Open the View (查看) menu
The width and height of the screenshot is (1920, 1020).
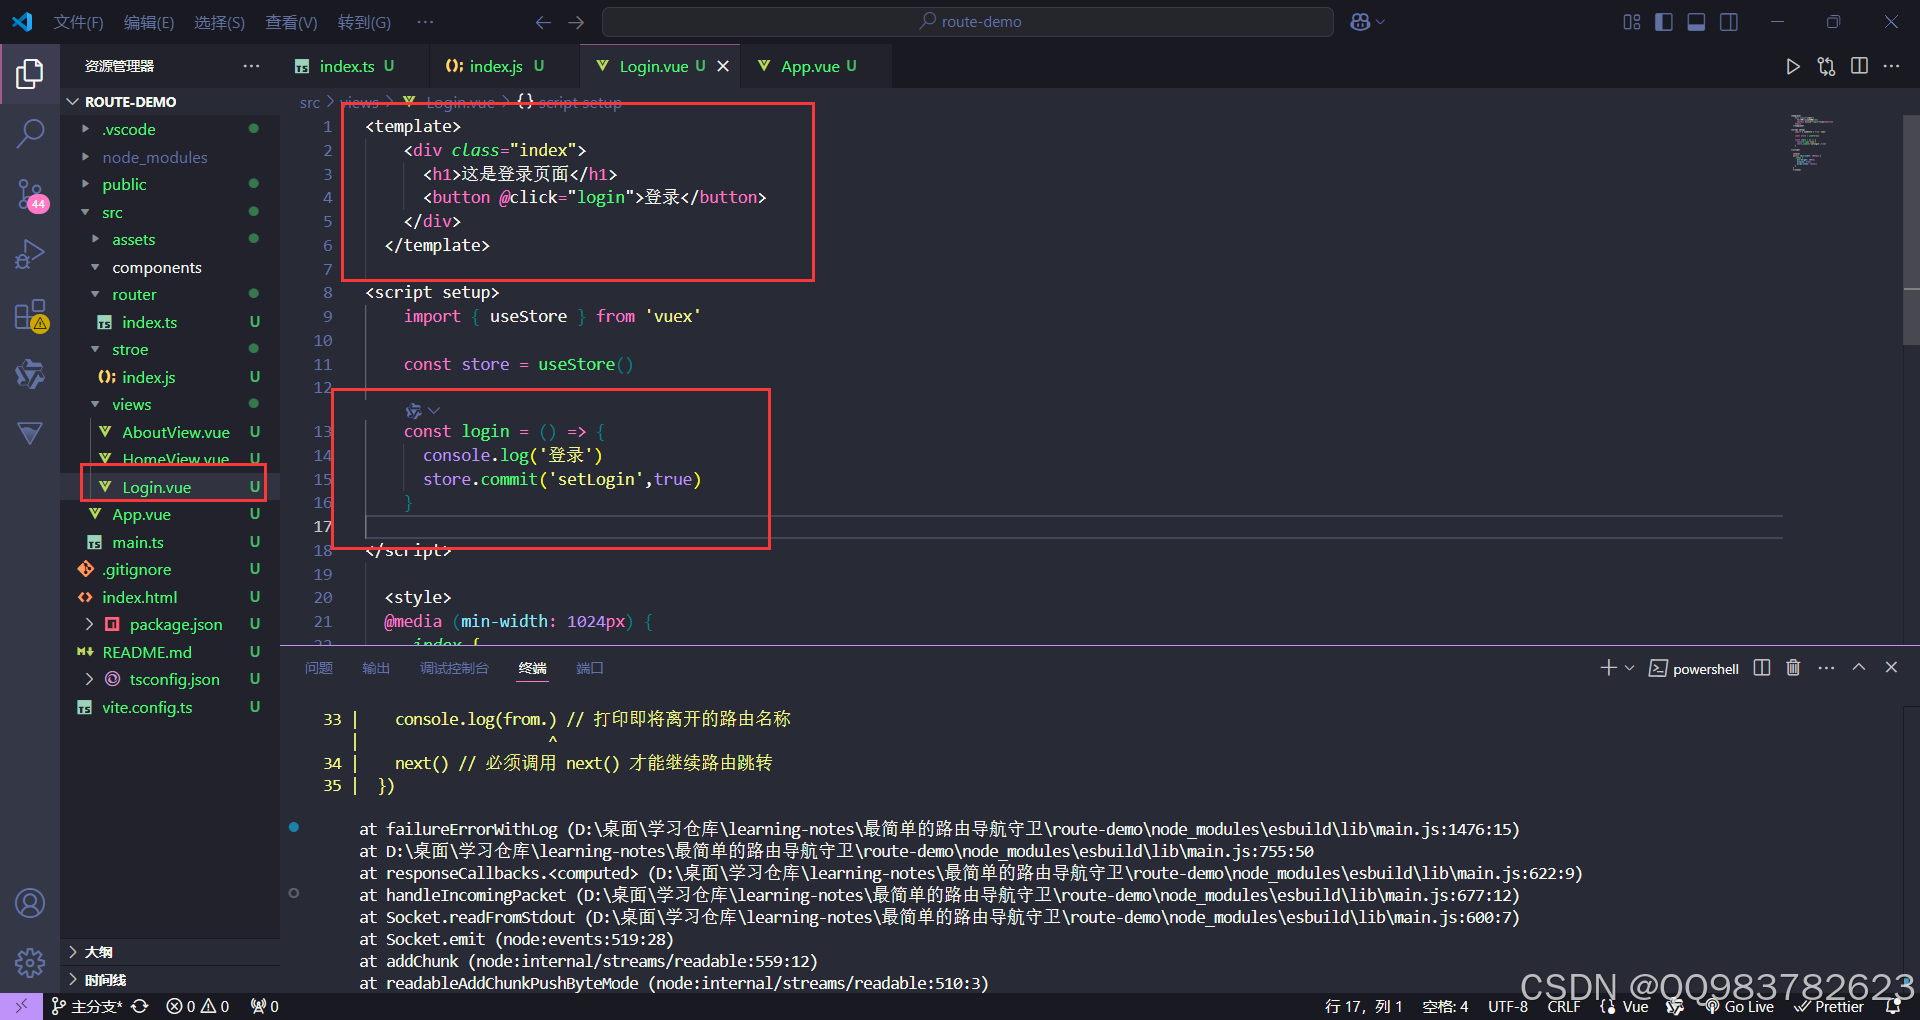coord(291,22)
